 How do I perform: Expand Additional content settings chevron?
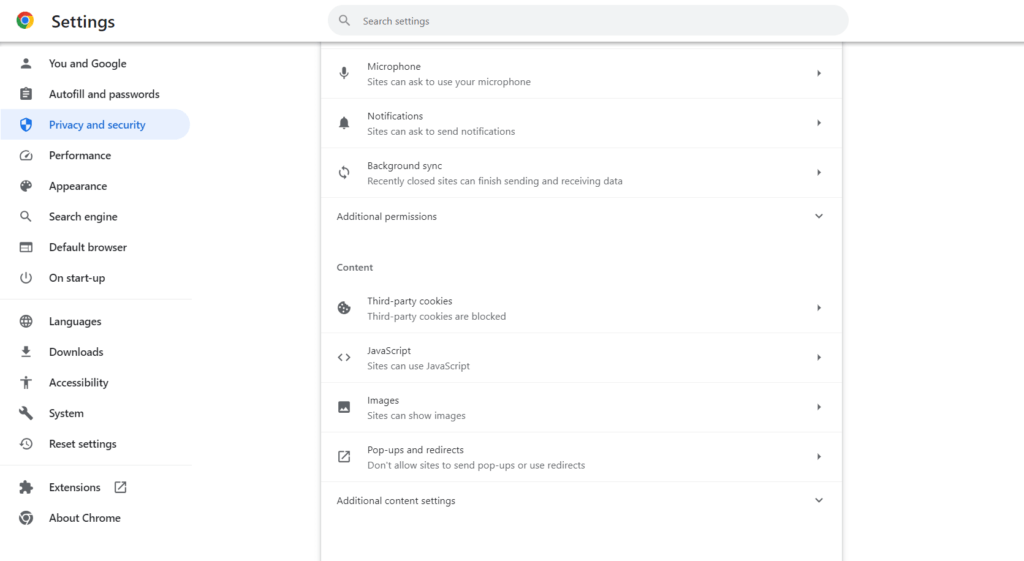point(818,500)
